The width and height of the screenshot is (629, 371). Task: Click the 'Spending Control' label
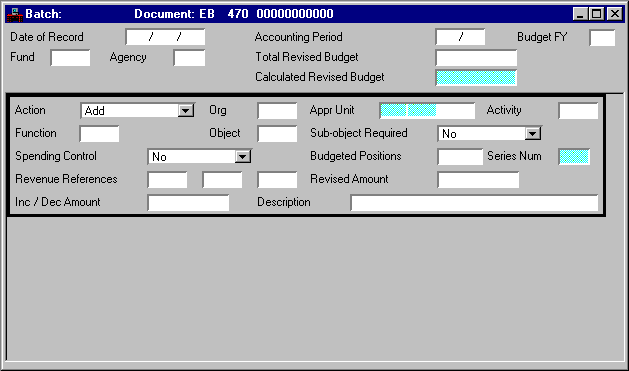[56, 156]
